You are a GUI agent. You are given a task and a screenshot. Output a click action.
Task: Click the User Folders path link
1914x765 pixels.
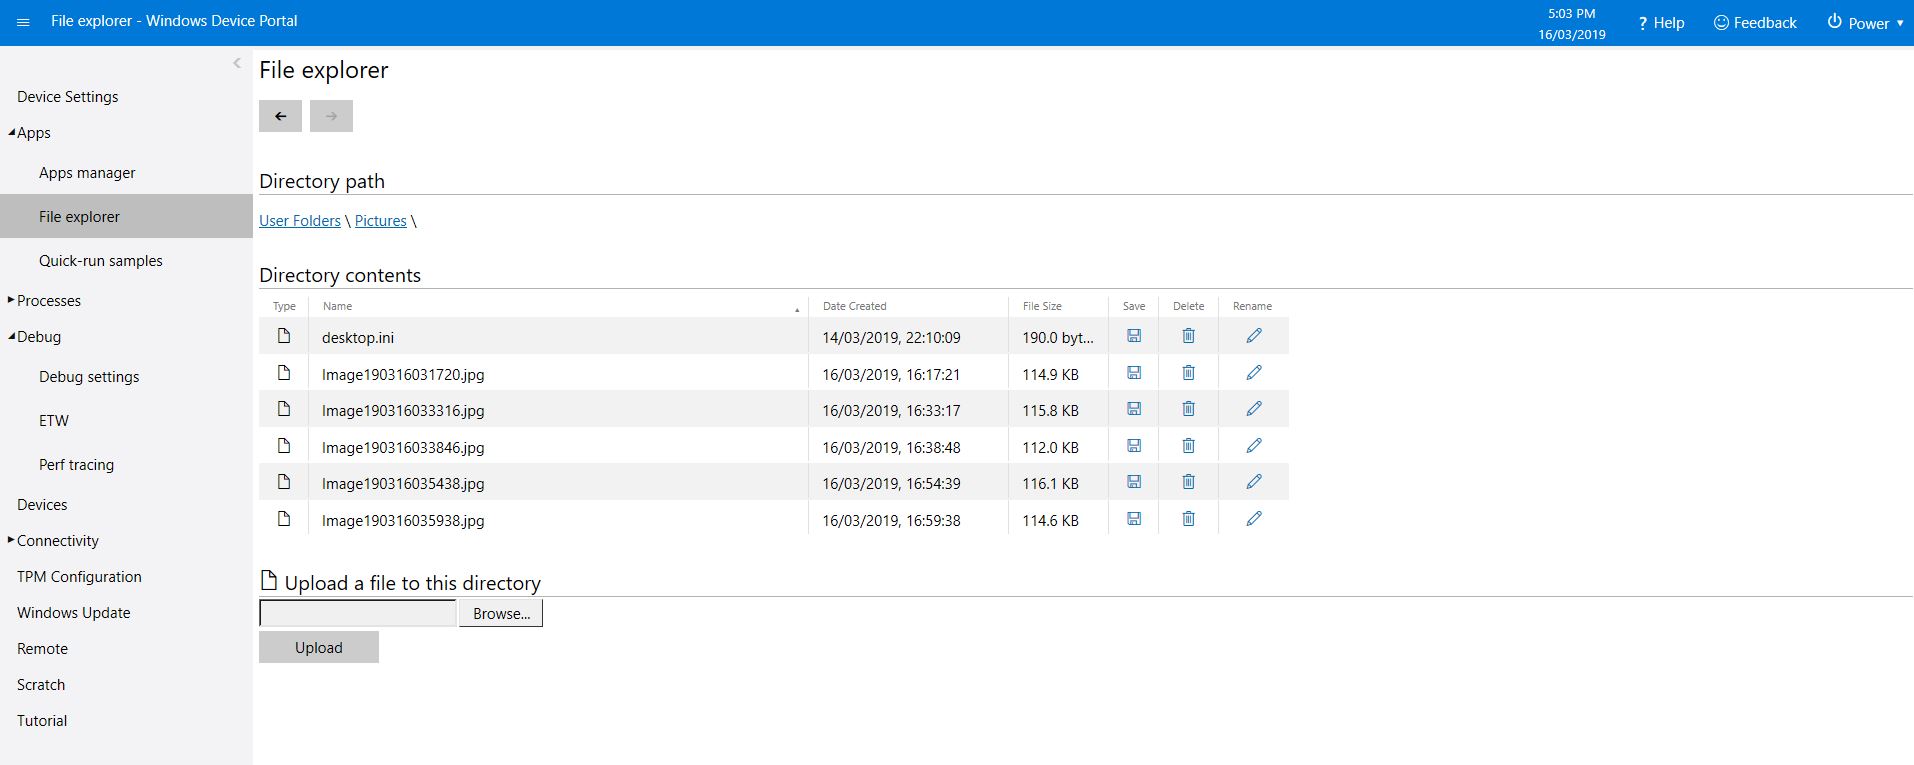(300, 221)
